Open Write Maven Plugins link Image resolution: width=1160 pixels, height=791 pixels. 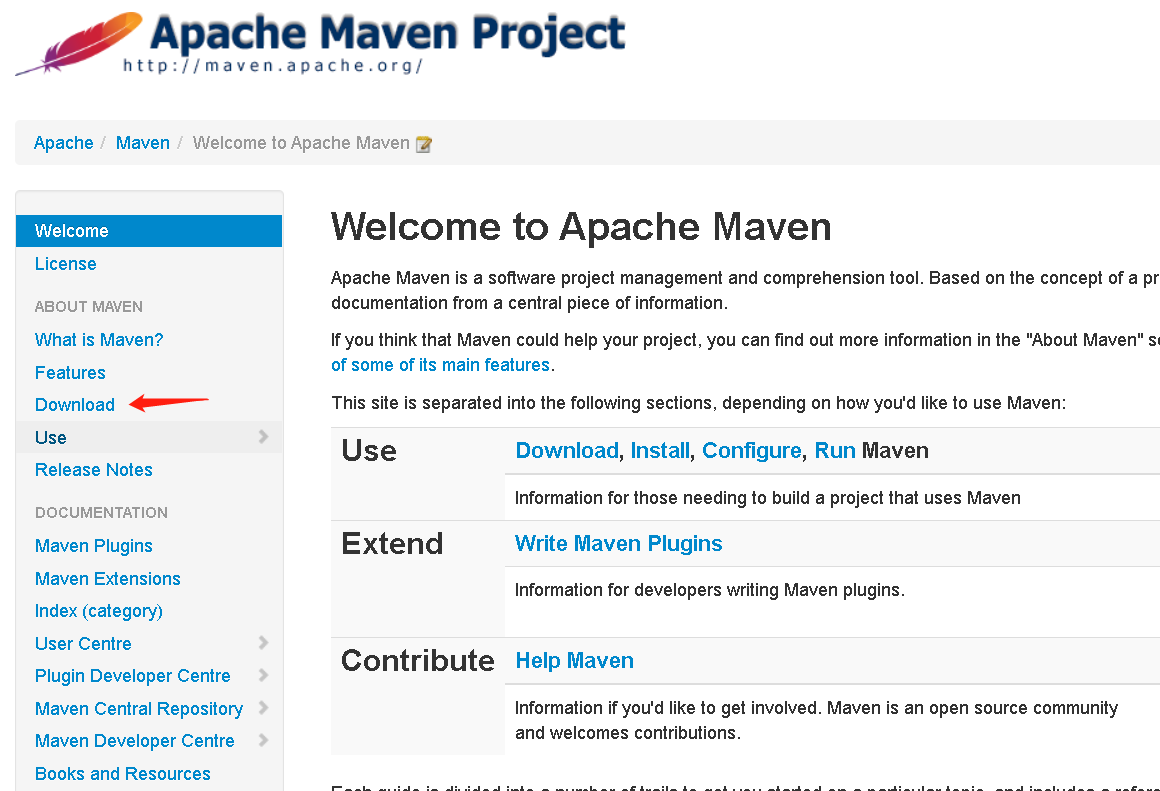coord(618,543)
